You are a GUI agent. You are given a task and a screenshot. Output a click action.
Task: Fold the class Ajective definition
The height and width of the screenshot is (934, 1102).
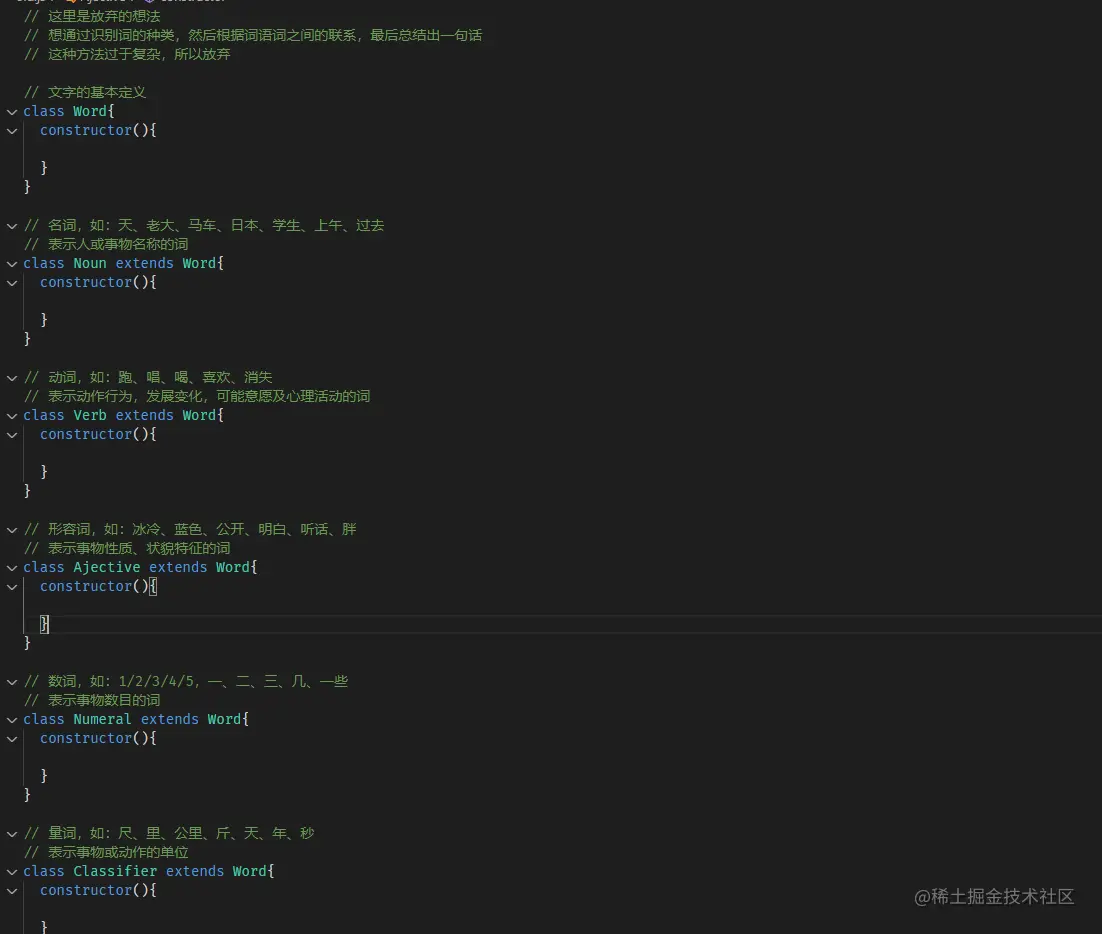[x=12, y=568]
